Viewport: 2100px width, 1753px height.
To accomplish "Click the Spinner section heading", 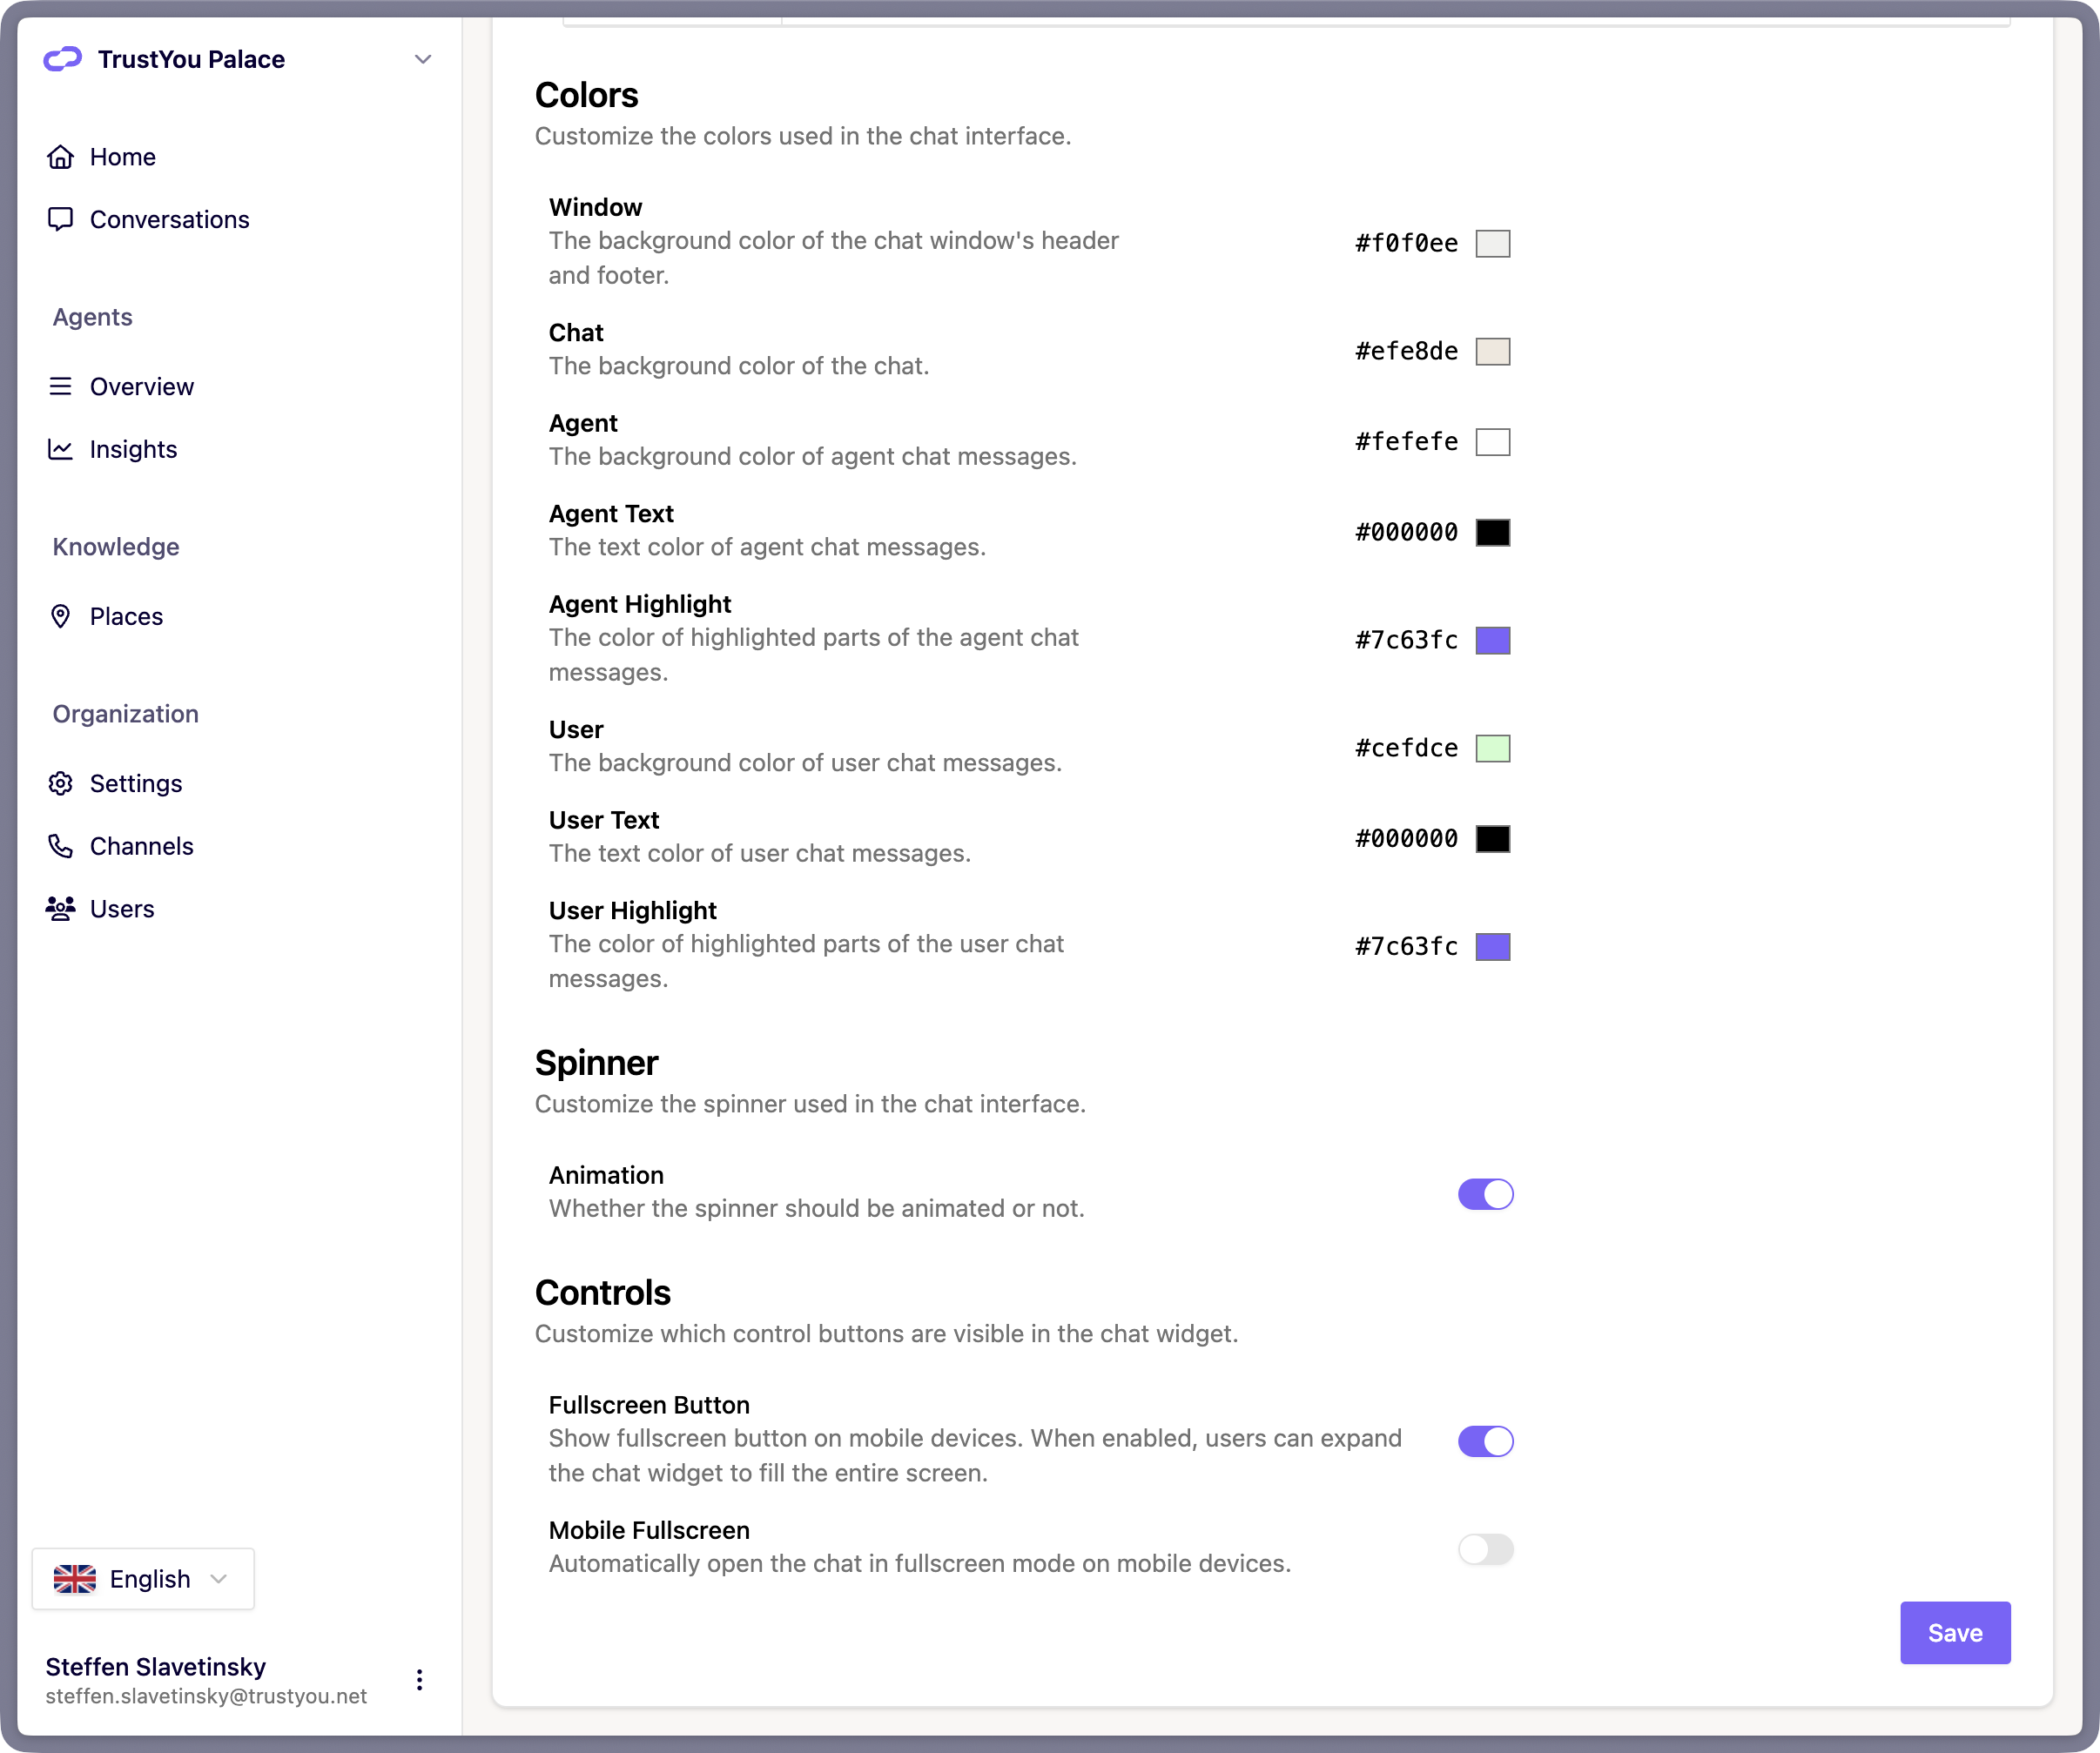I will 596,1062.
